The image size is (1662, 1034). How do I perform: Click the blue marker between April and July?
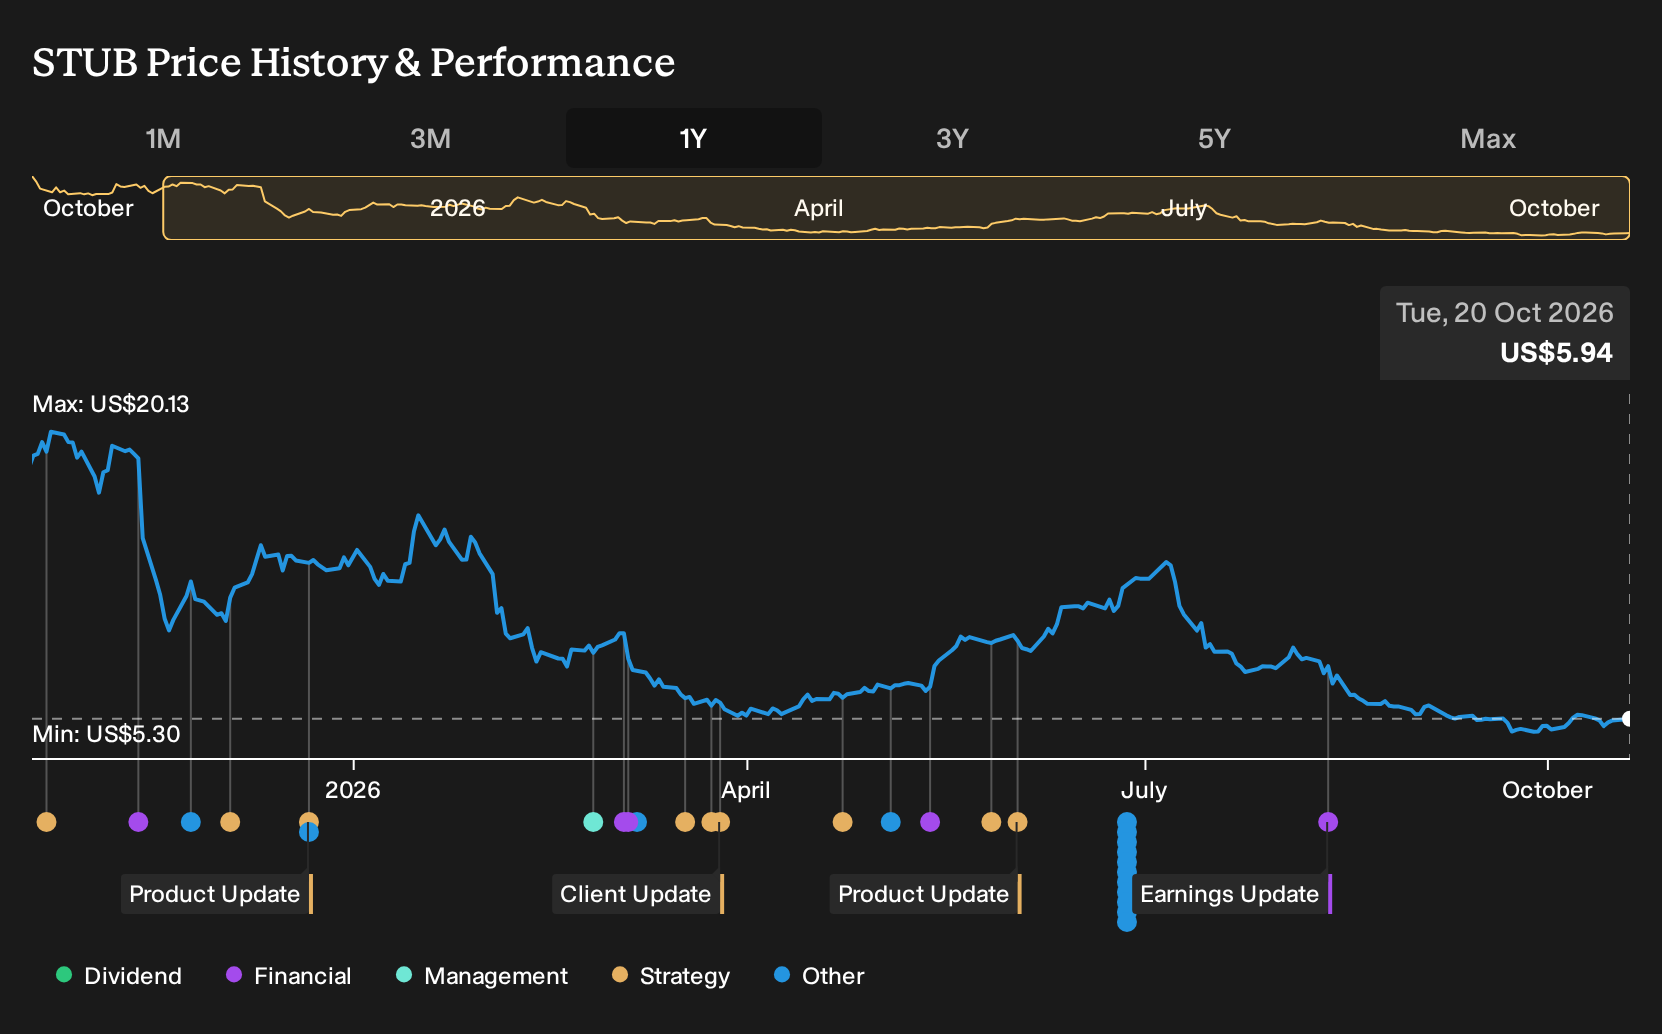891,822
